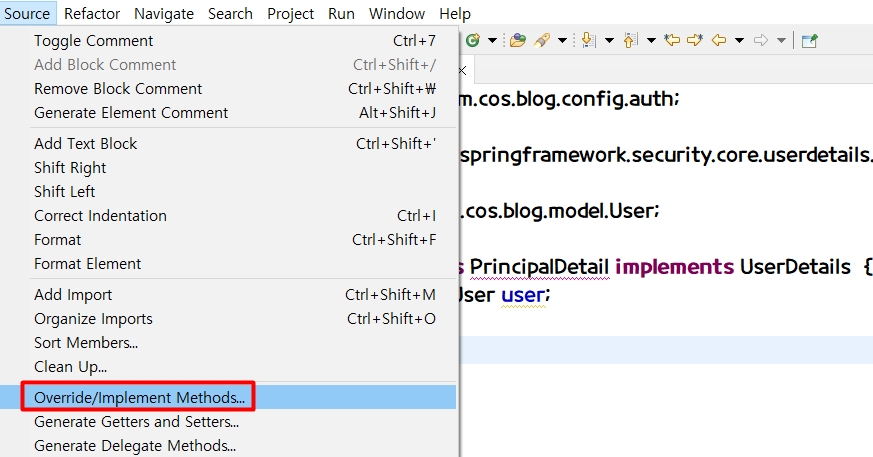Click the Previous Annotation up-arrow icon
This screenshot has width=873, height=457.
(630, 40)
